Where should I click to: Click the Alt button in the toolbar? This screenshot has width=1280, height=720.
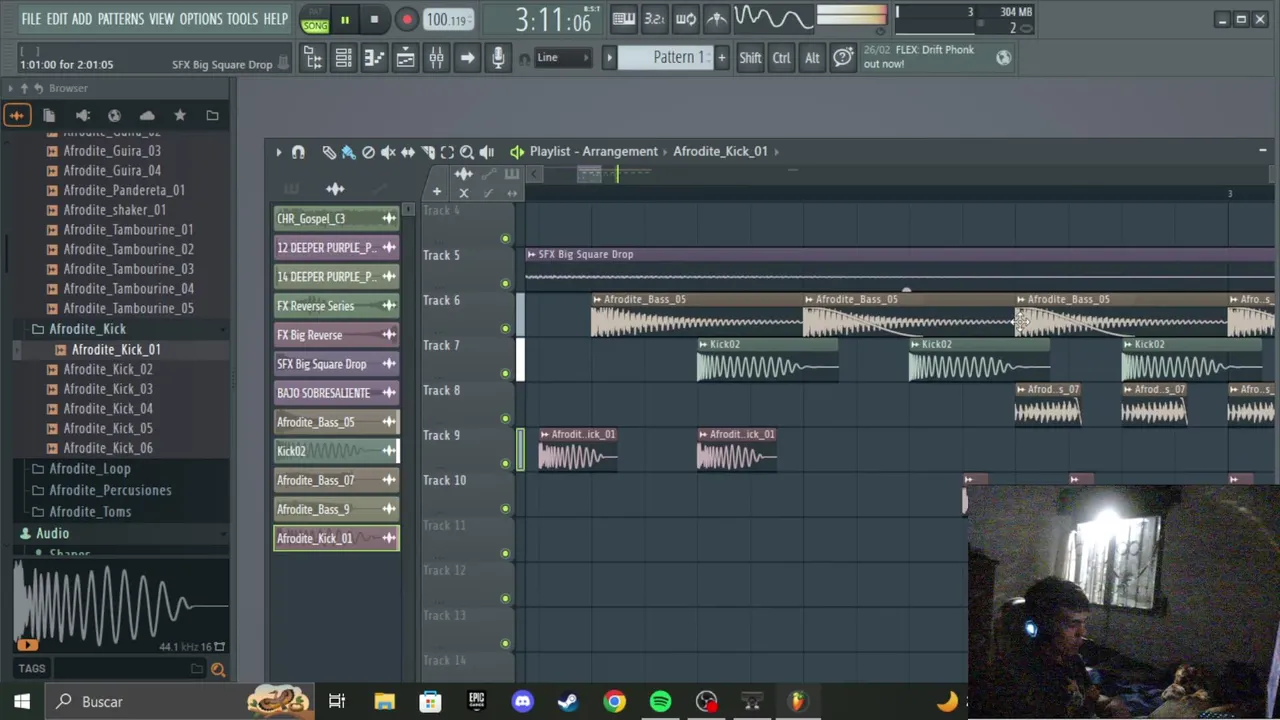click(812, 58)
